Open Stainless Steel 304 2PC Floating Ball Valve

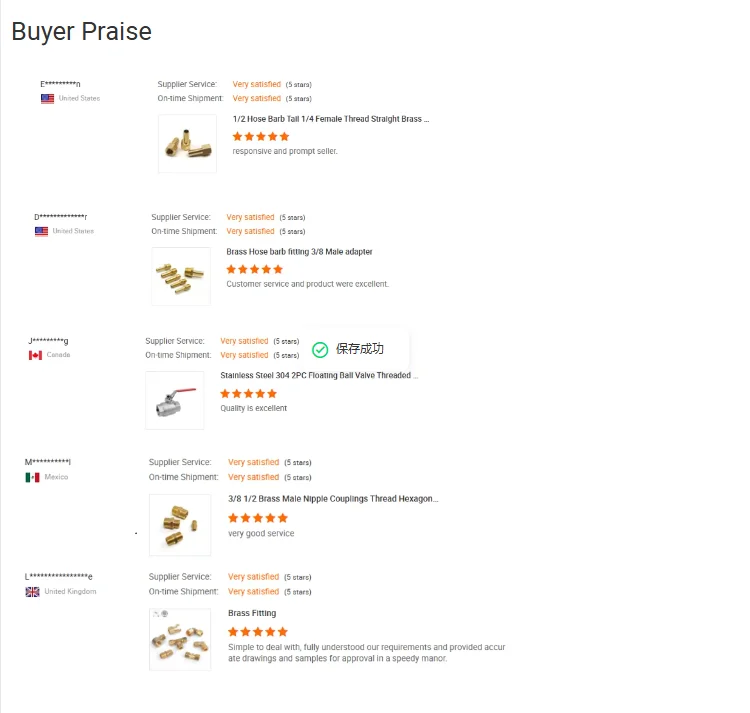coord(319,376)
